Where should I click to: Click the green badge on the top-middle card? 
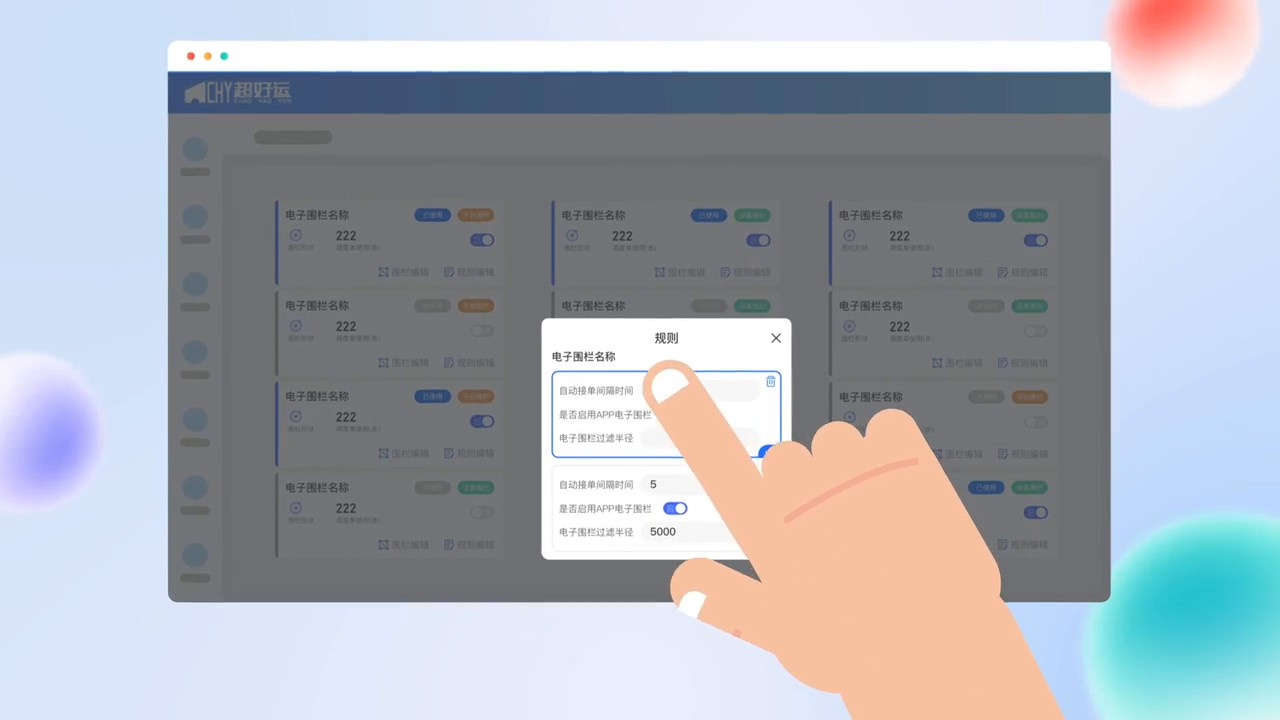[x=752, y=215]
